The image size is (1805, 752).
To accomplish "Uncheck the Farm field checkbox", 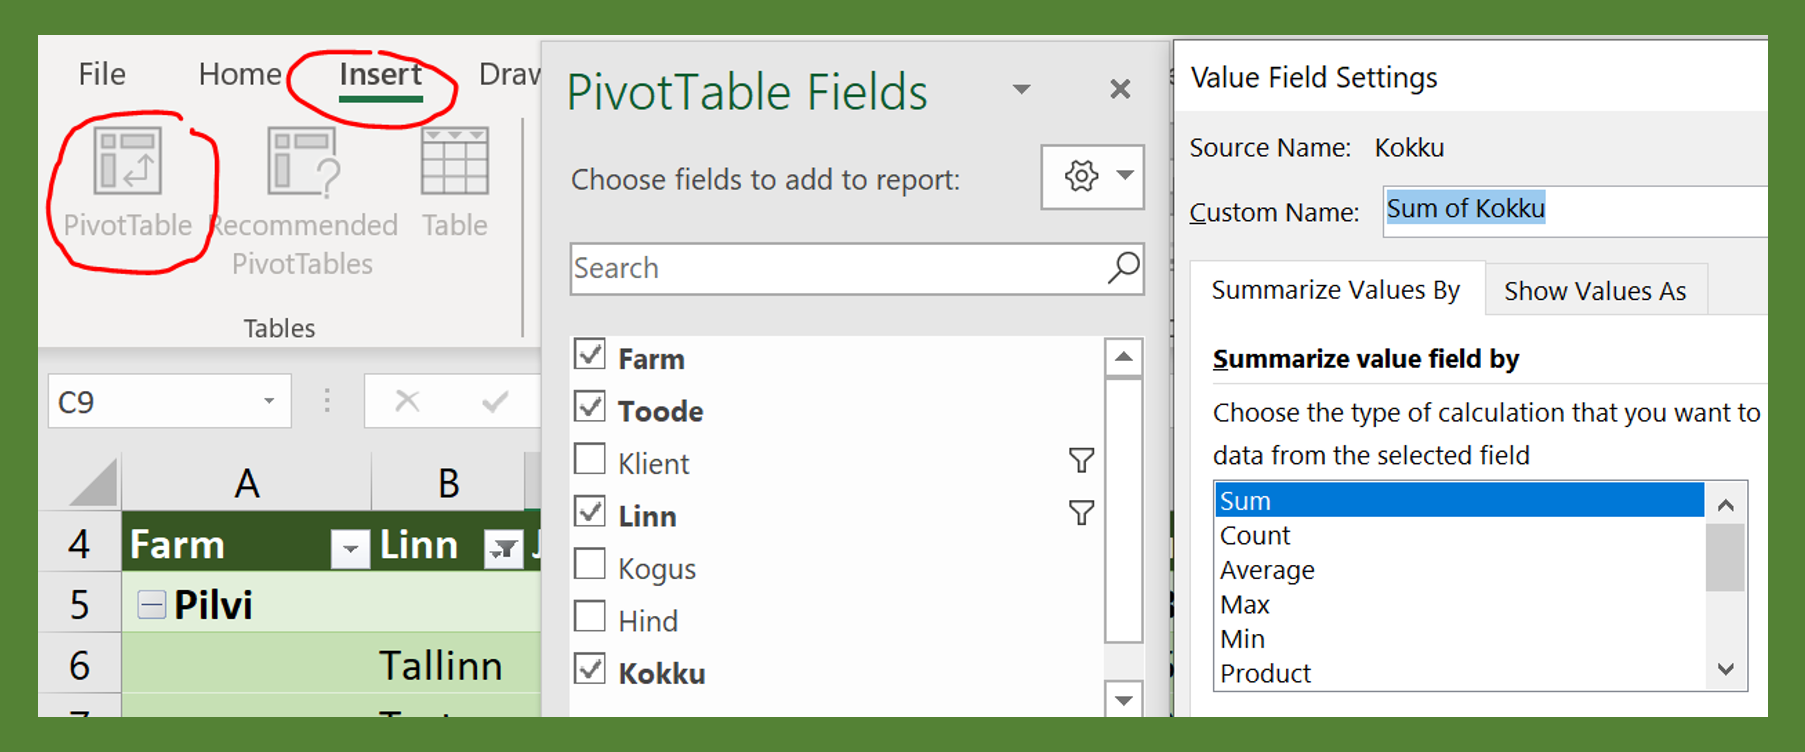I will pos(590,355).
